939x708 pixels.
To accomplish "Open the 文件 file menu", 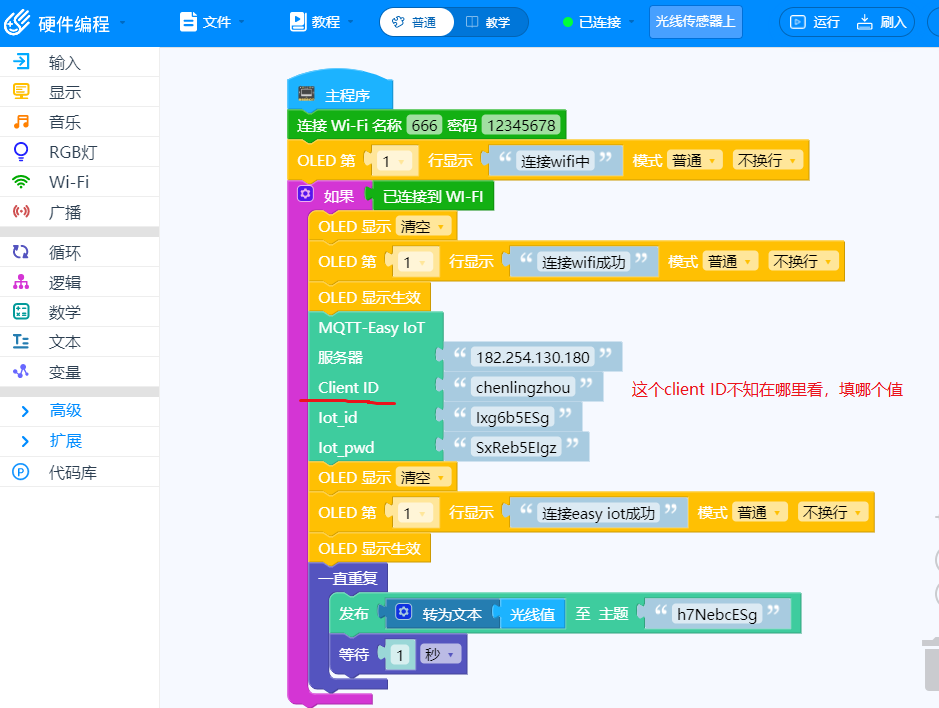I will click(x=213, y=22).
